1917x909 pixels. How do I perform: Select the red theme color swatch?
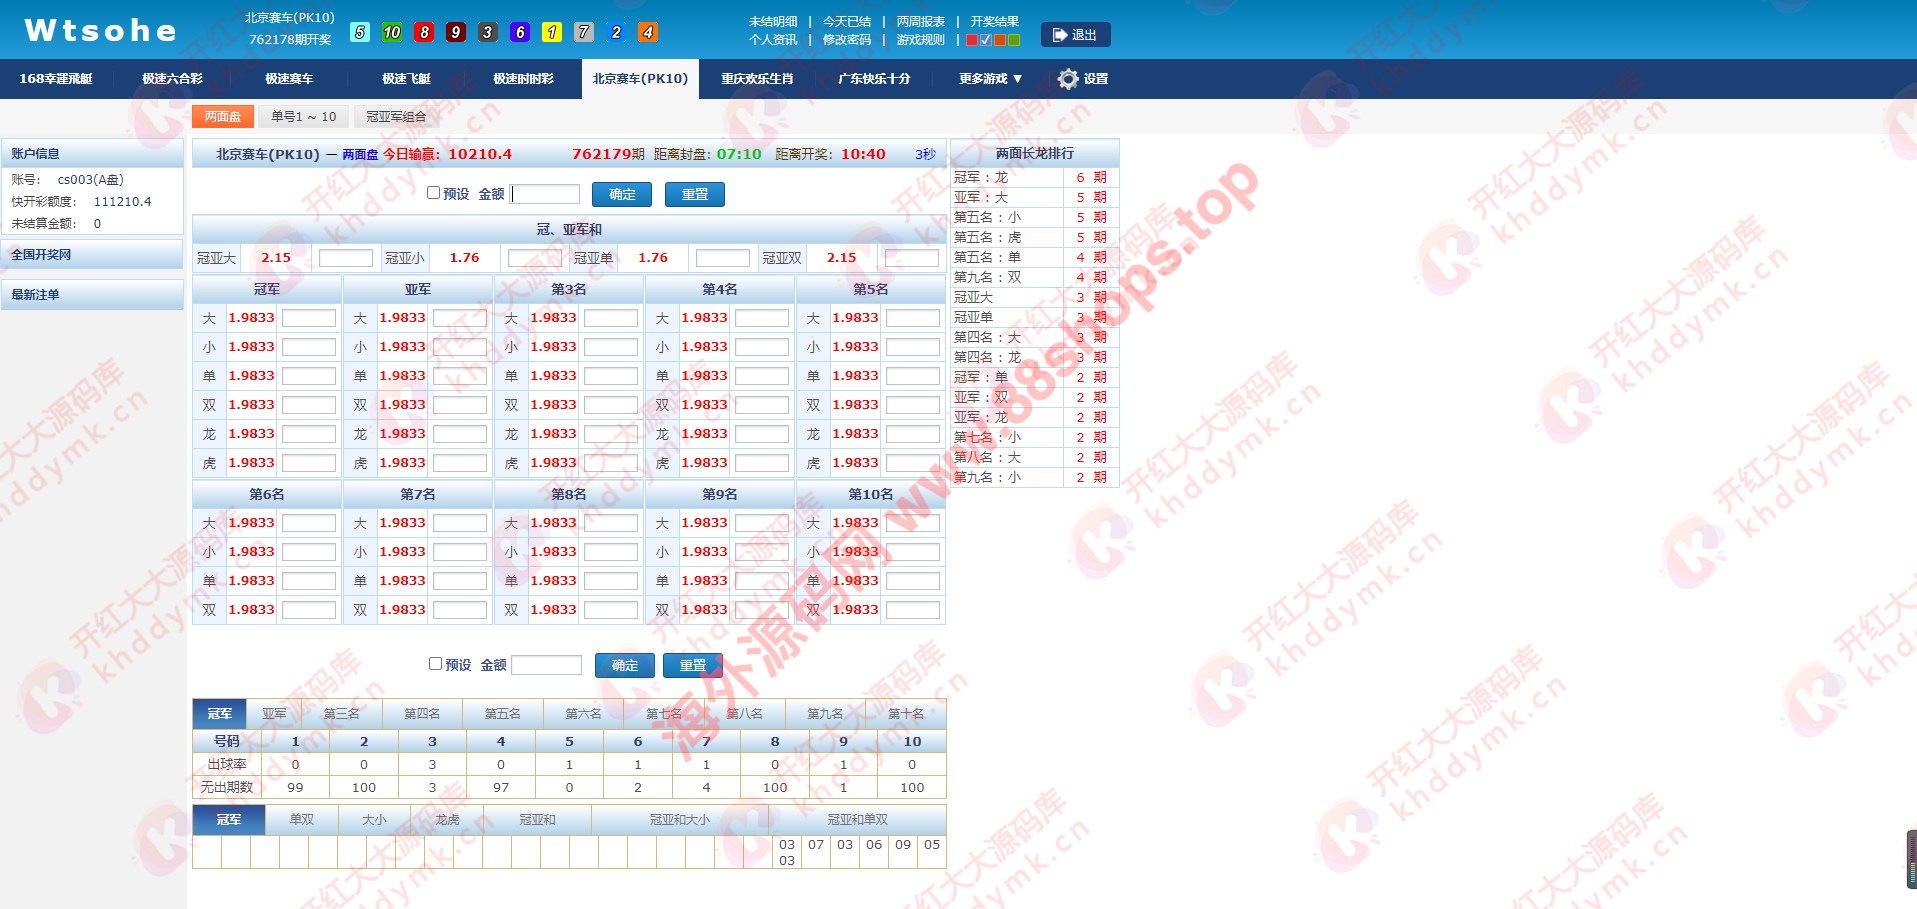point(972,40)
